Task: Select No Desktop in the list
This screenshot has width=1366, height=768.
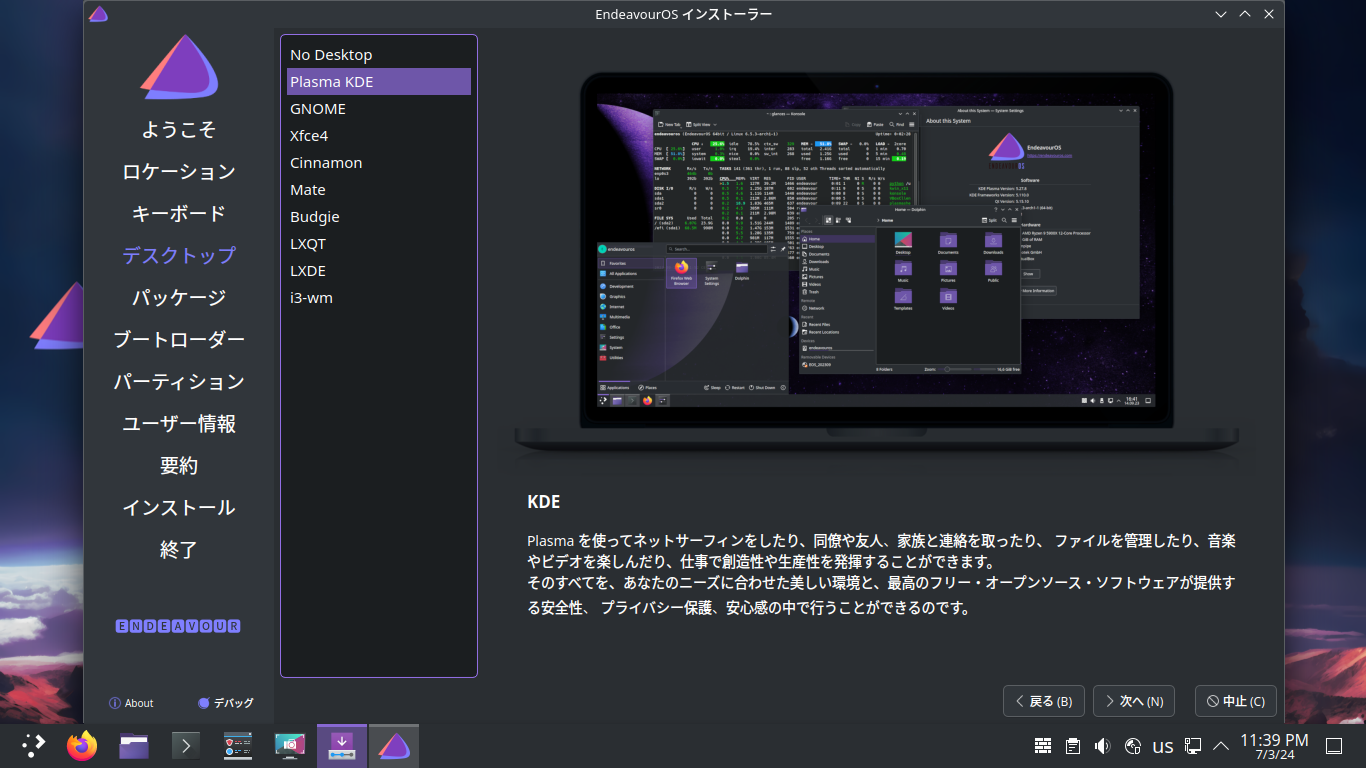Action: pyautogui.click(x=379, y=55)
